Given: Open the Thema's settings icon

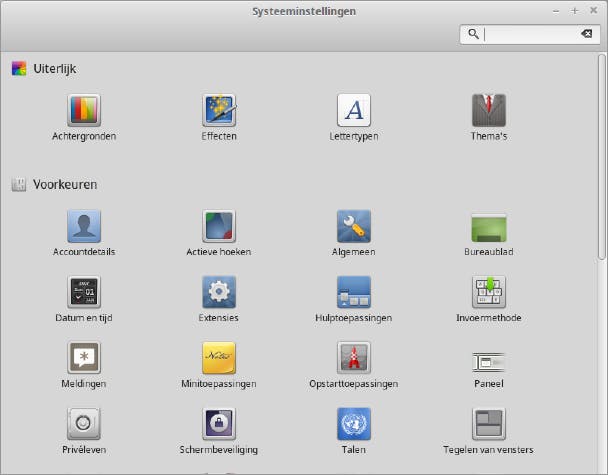Looking at the screenshot, I should click(x=489, y=111).
